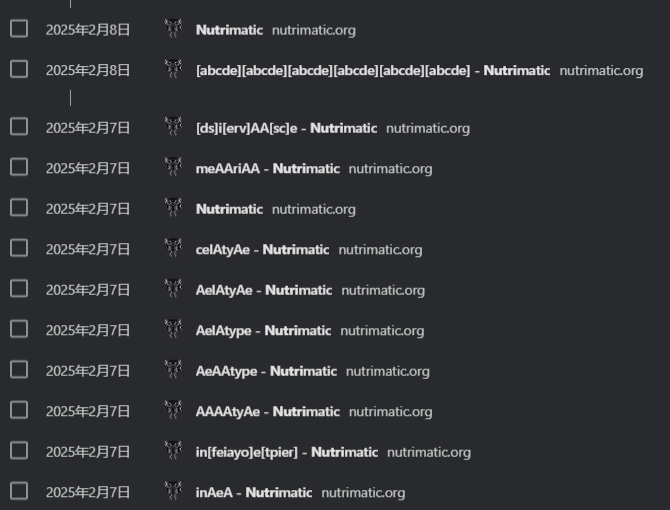Click the site icon beside inAeA entry
670x510 pixels.
[173, 492]
